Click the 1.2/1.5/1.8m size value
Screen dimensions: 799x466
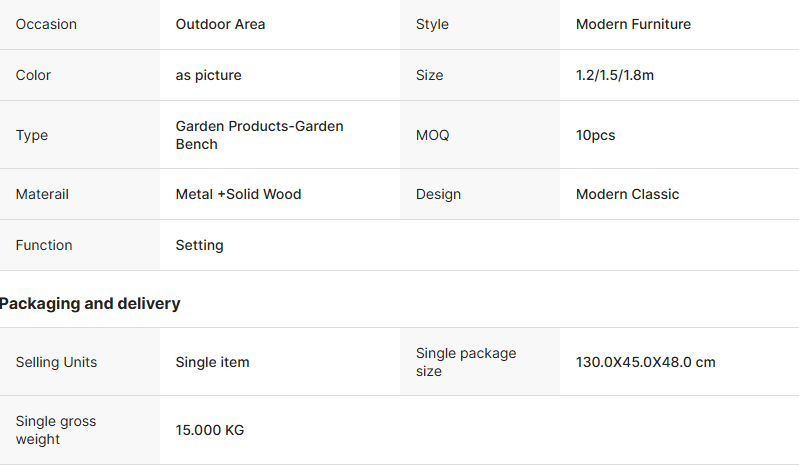pos(615,75)
